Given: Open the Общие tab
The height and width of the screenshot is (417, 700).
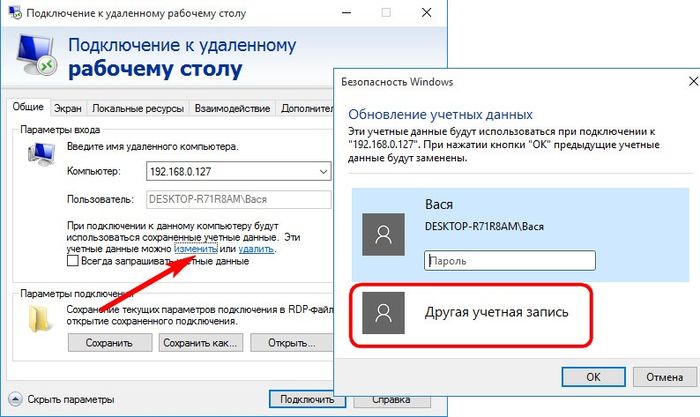Looking at the screenshot, I should point(27,108).
